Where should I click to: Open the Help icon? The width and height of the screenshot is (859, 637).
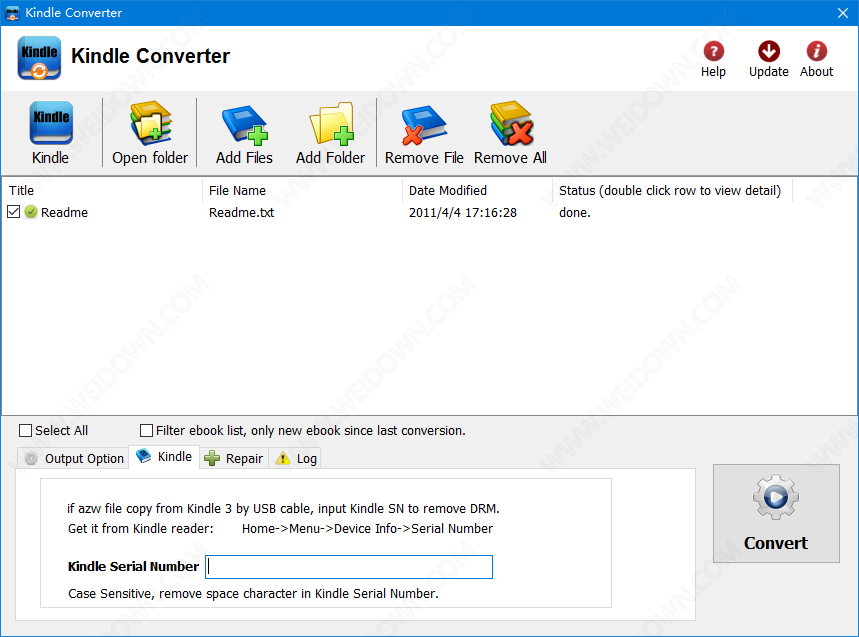point(713,52)
